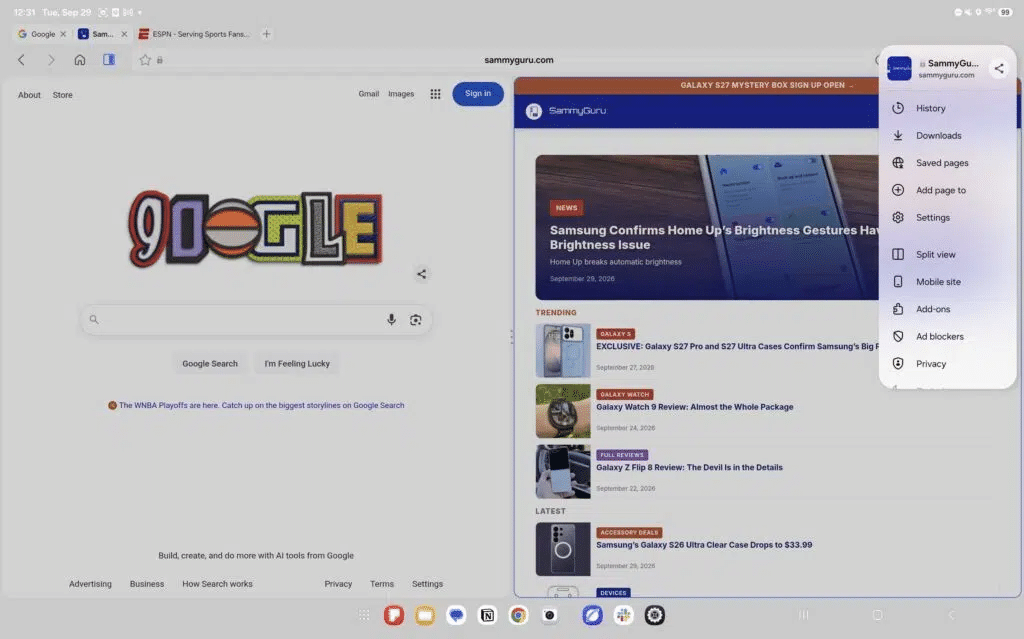Share the Google Doodle
This screenshot has width=1024, height=639.
[422, 274]
